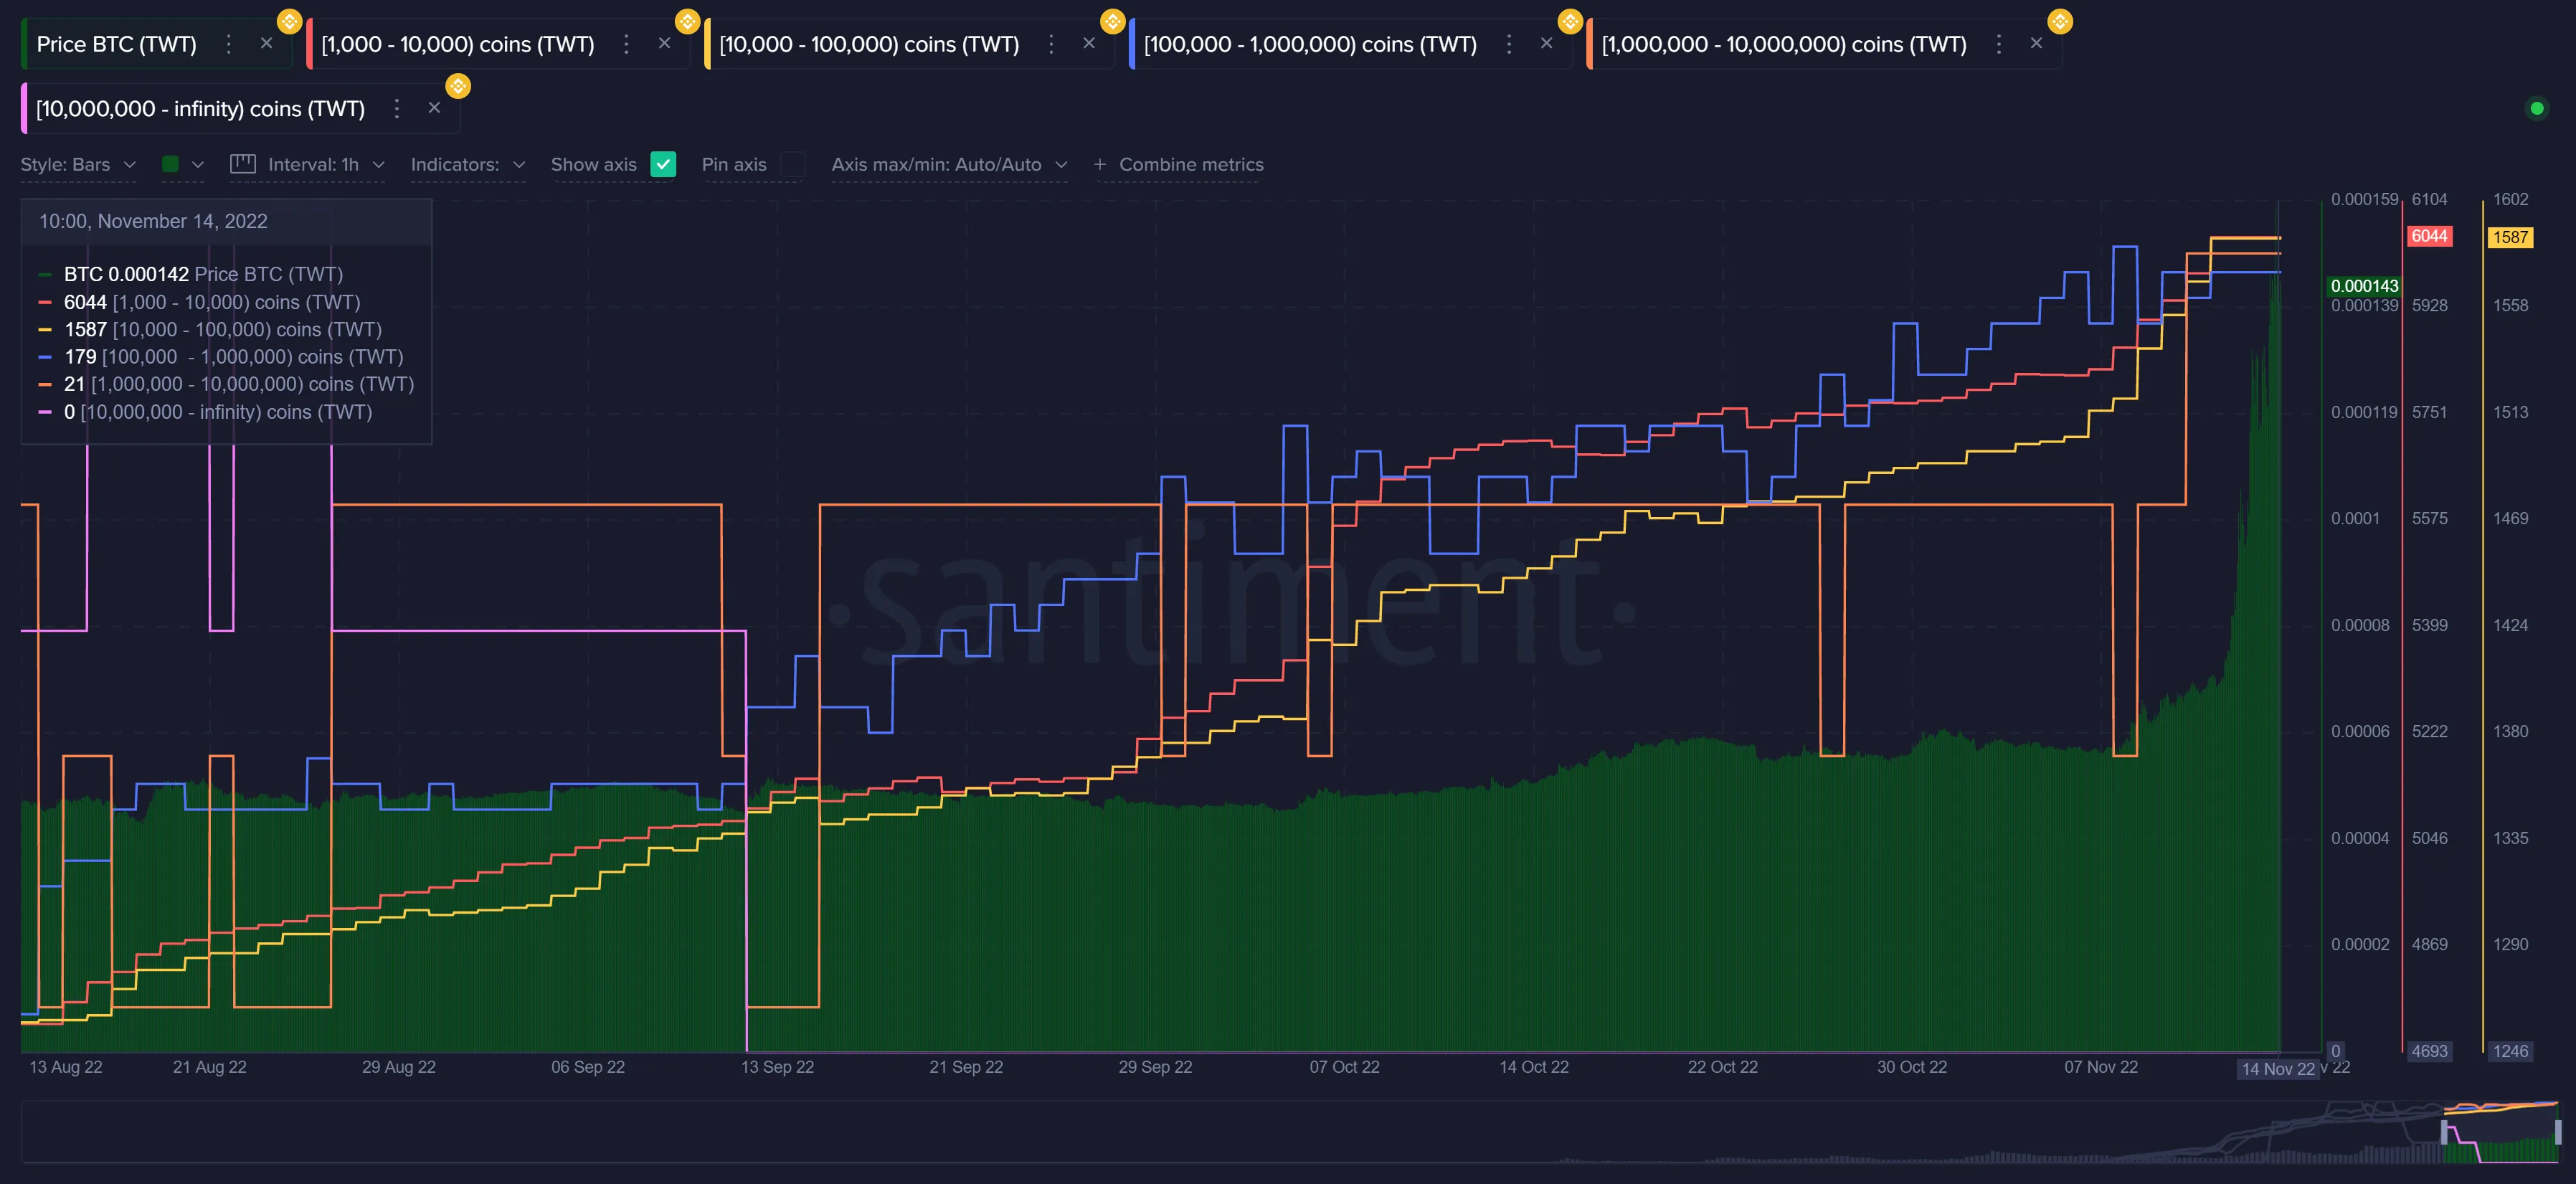Open the three-dot menu on Price BTC metric
Image resolution: width=2576 pixels, height=1184 pixels.
228,44
